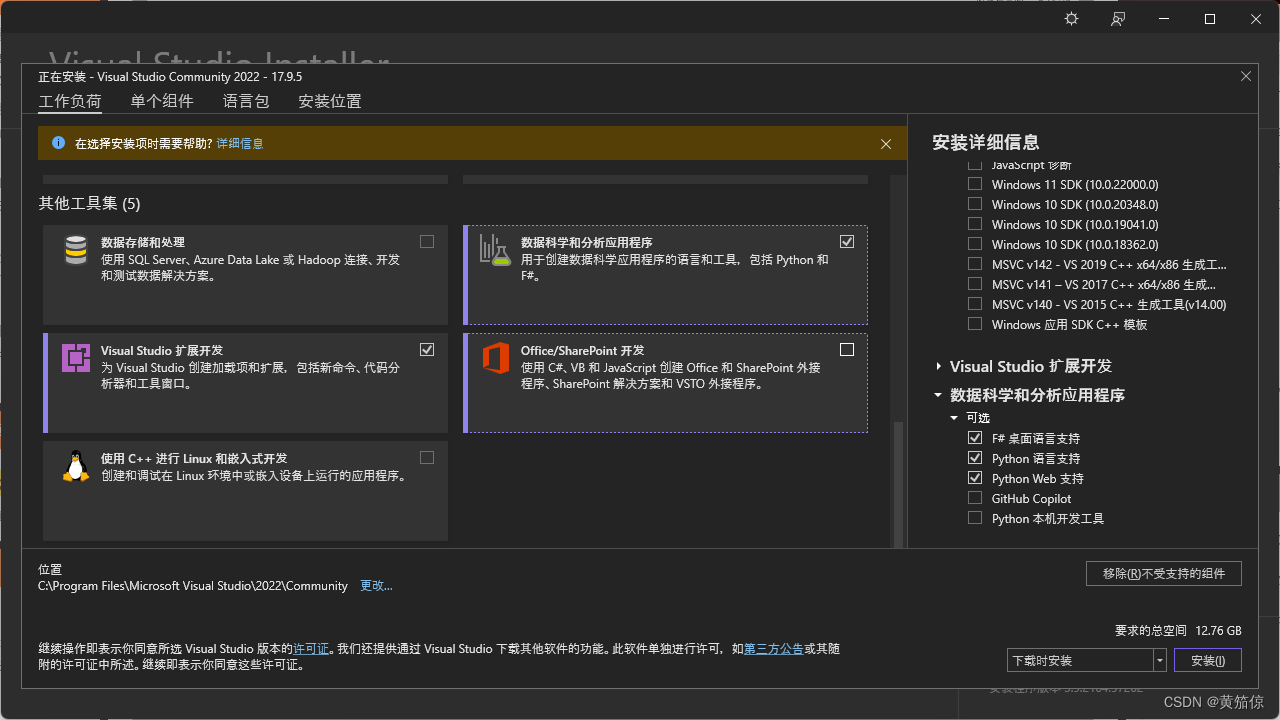Select the 数据存储和处理 workload title
Screen dimensions: 1280x720
click(143, 242)
